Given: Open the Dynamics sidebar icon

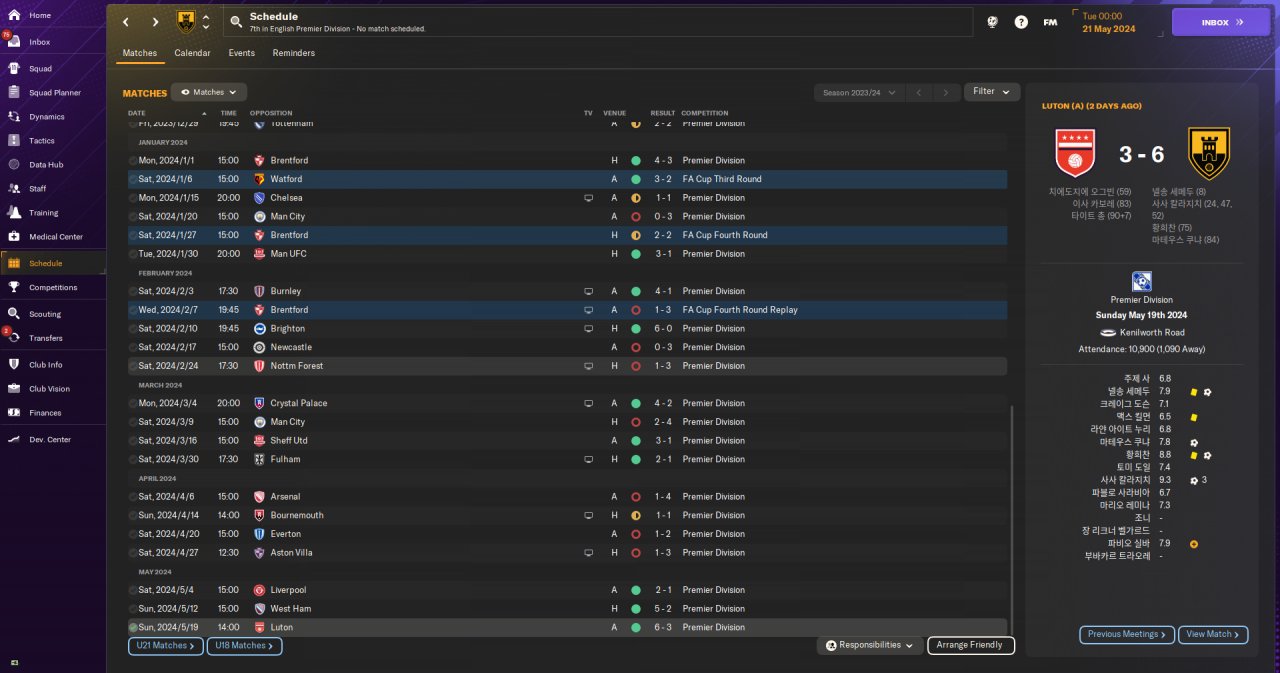Looking at the screenshot, I should (x=14, y=117).
